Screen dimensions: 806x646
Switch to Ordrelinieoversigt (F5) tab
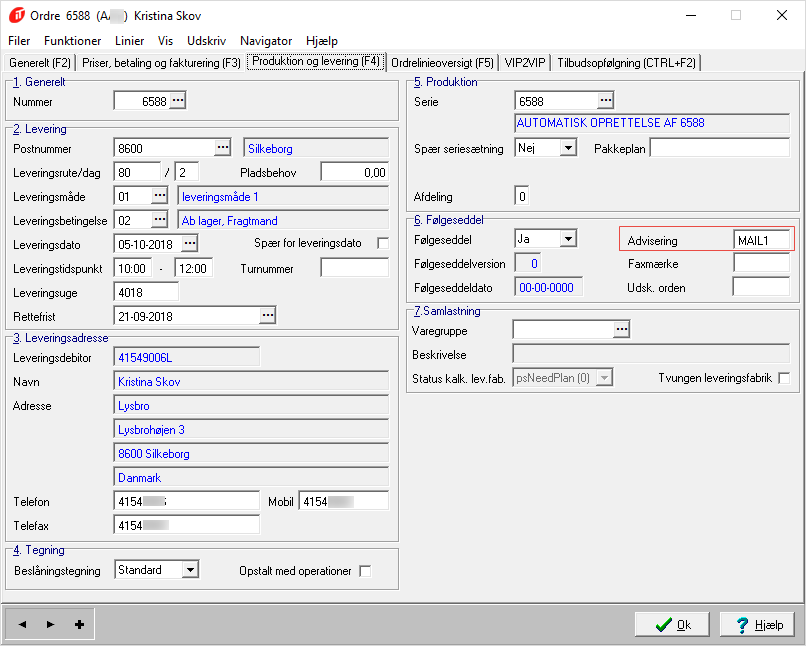(442, 63)
